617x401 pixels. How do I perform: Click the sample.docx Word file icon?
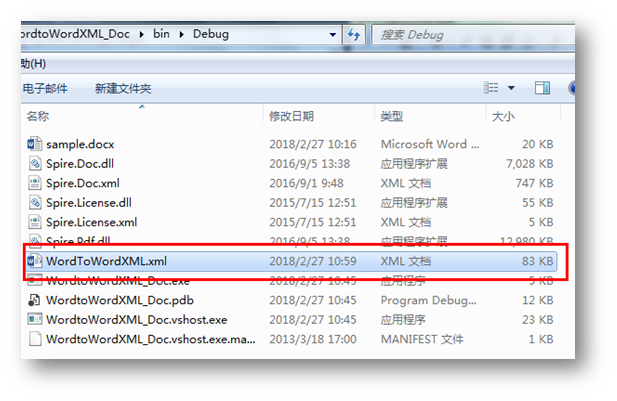[x=35, y=144]
